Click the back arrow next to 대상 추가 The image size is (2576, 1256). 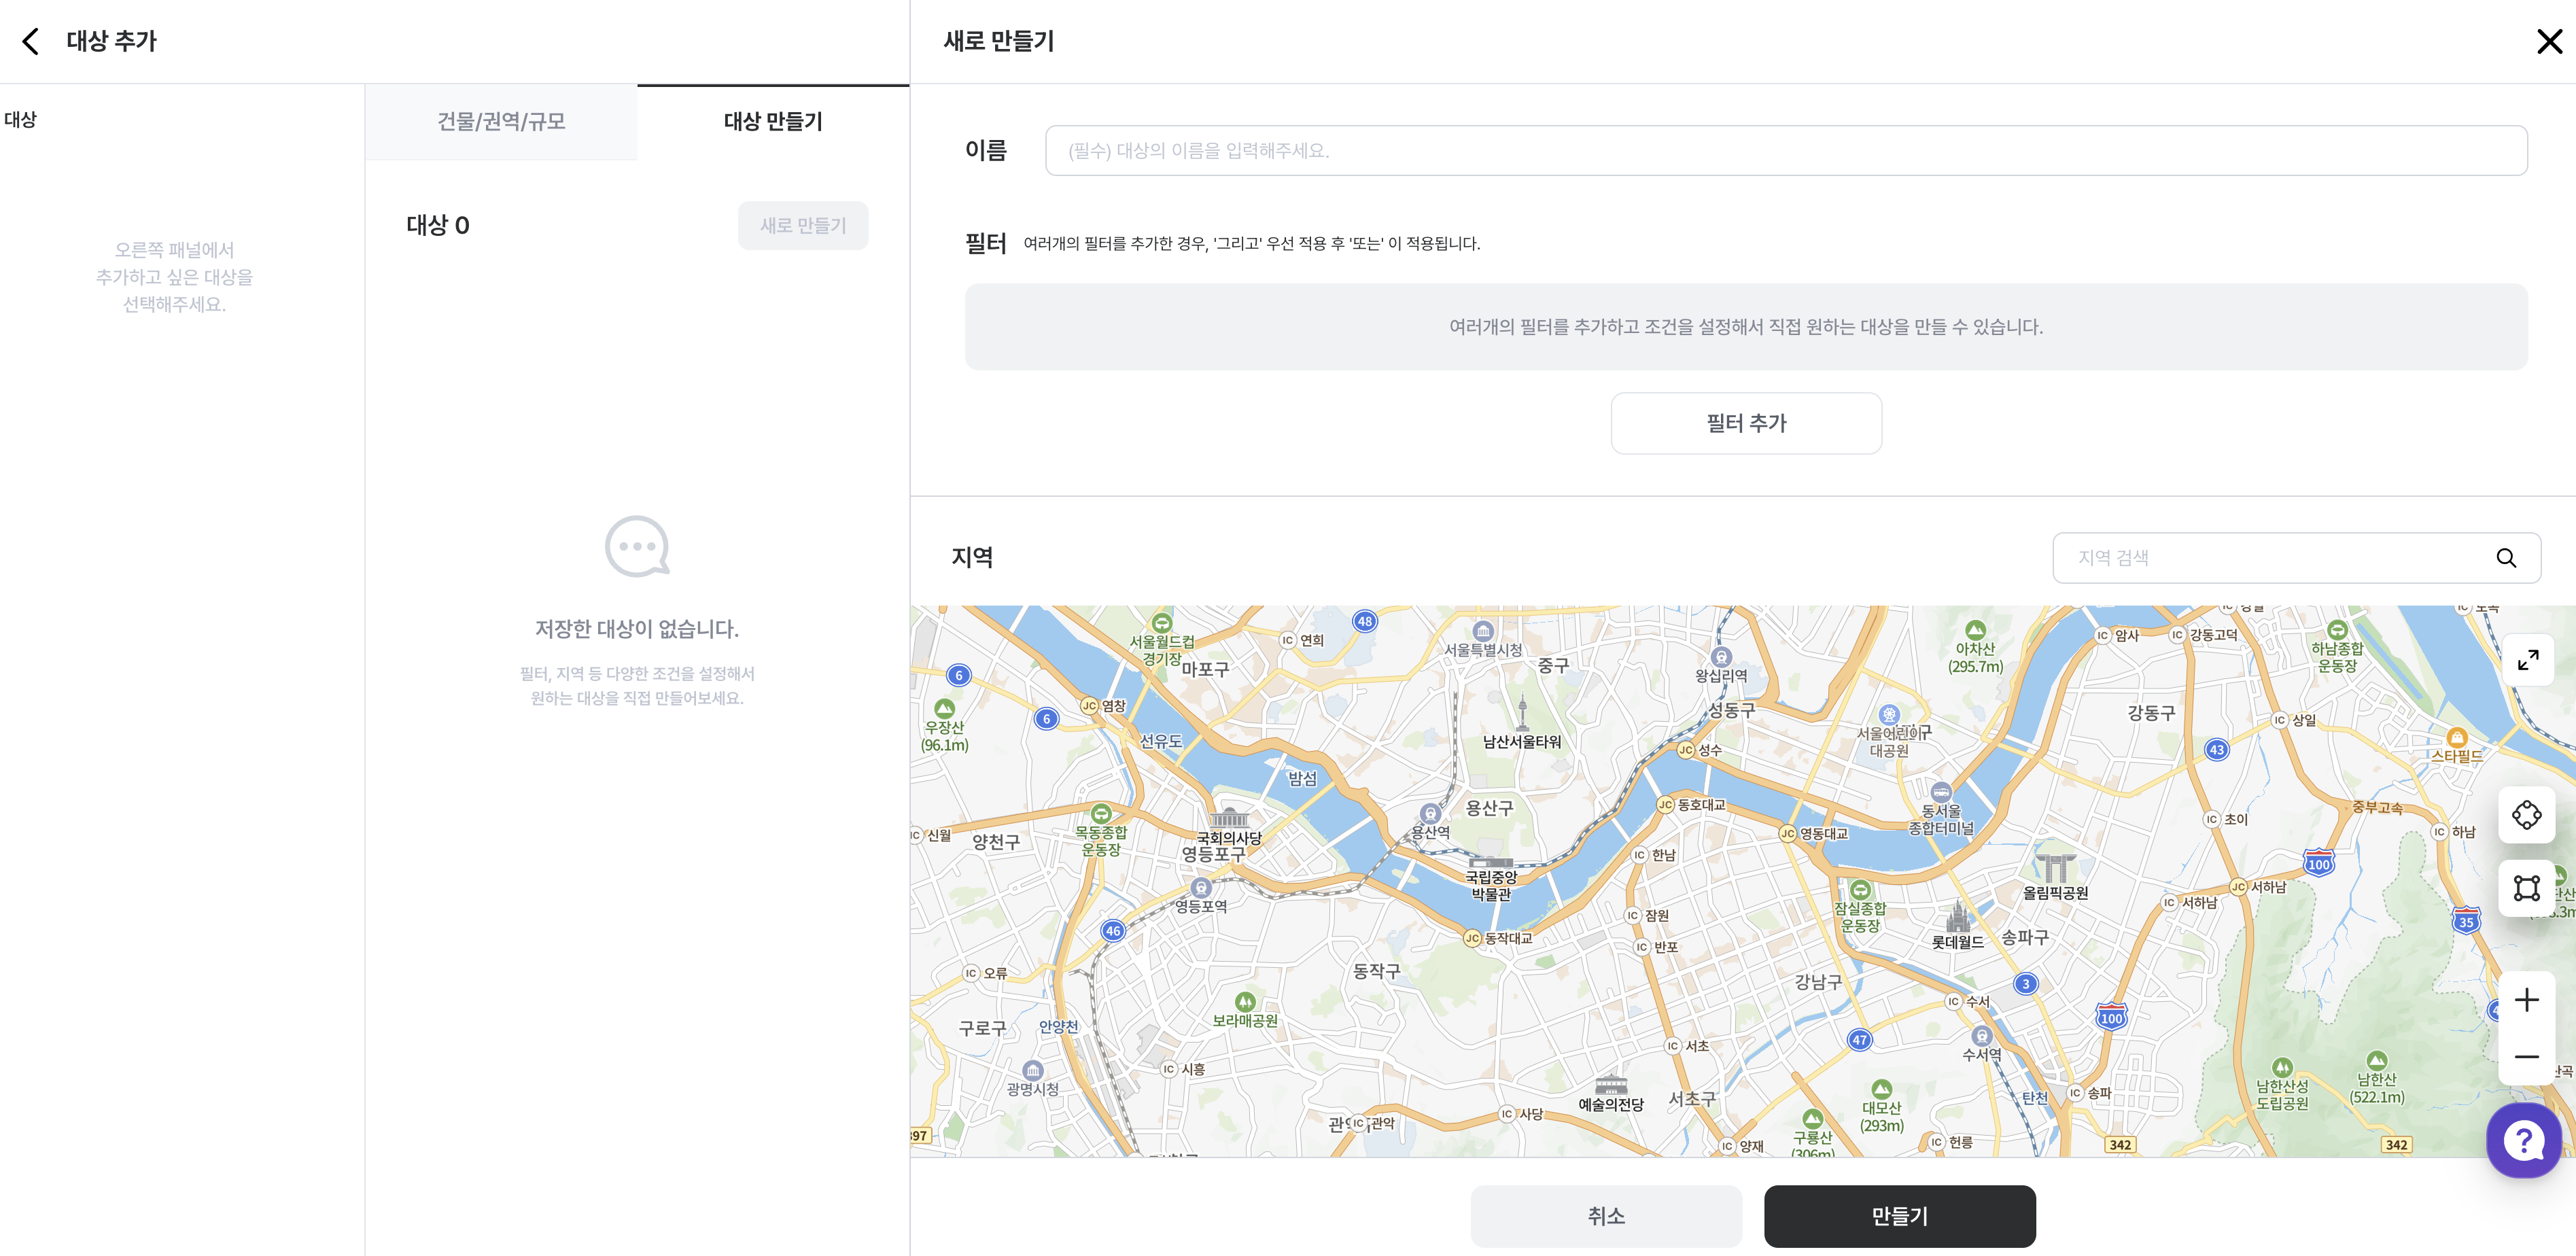(31, 41)
